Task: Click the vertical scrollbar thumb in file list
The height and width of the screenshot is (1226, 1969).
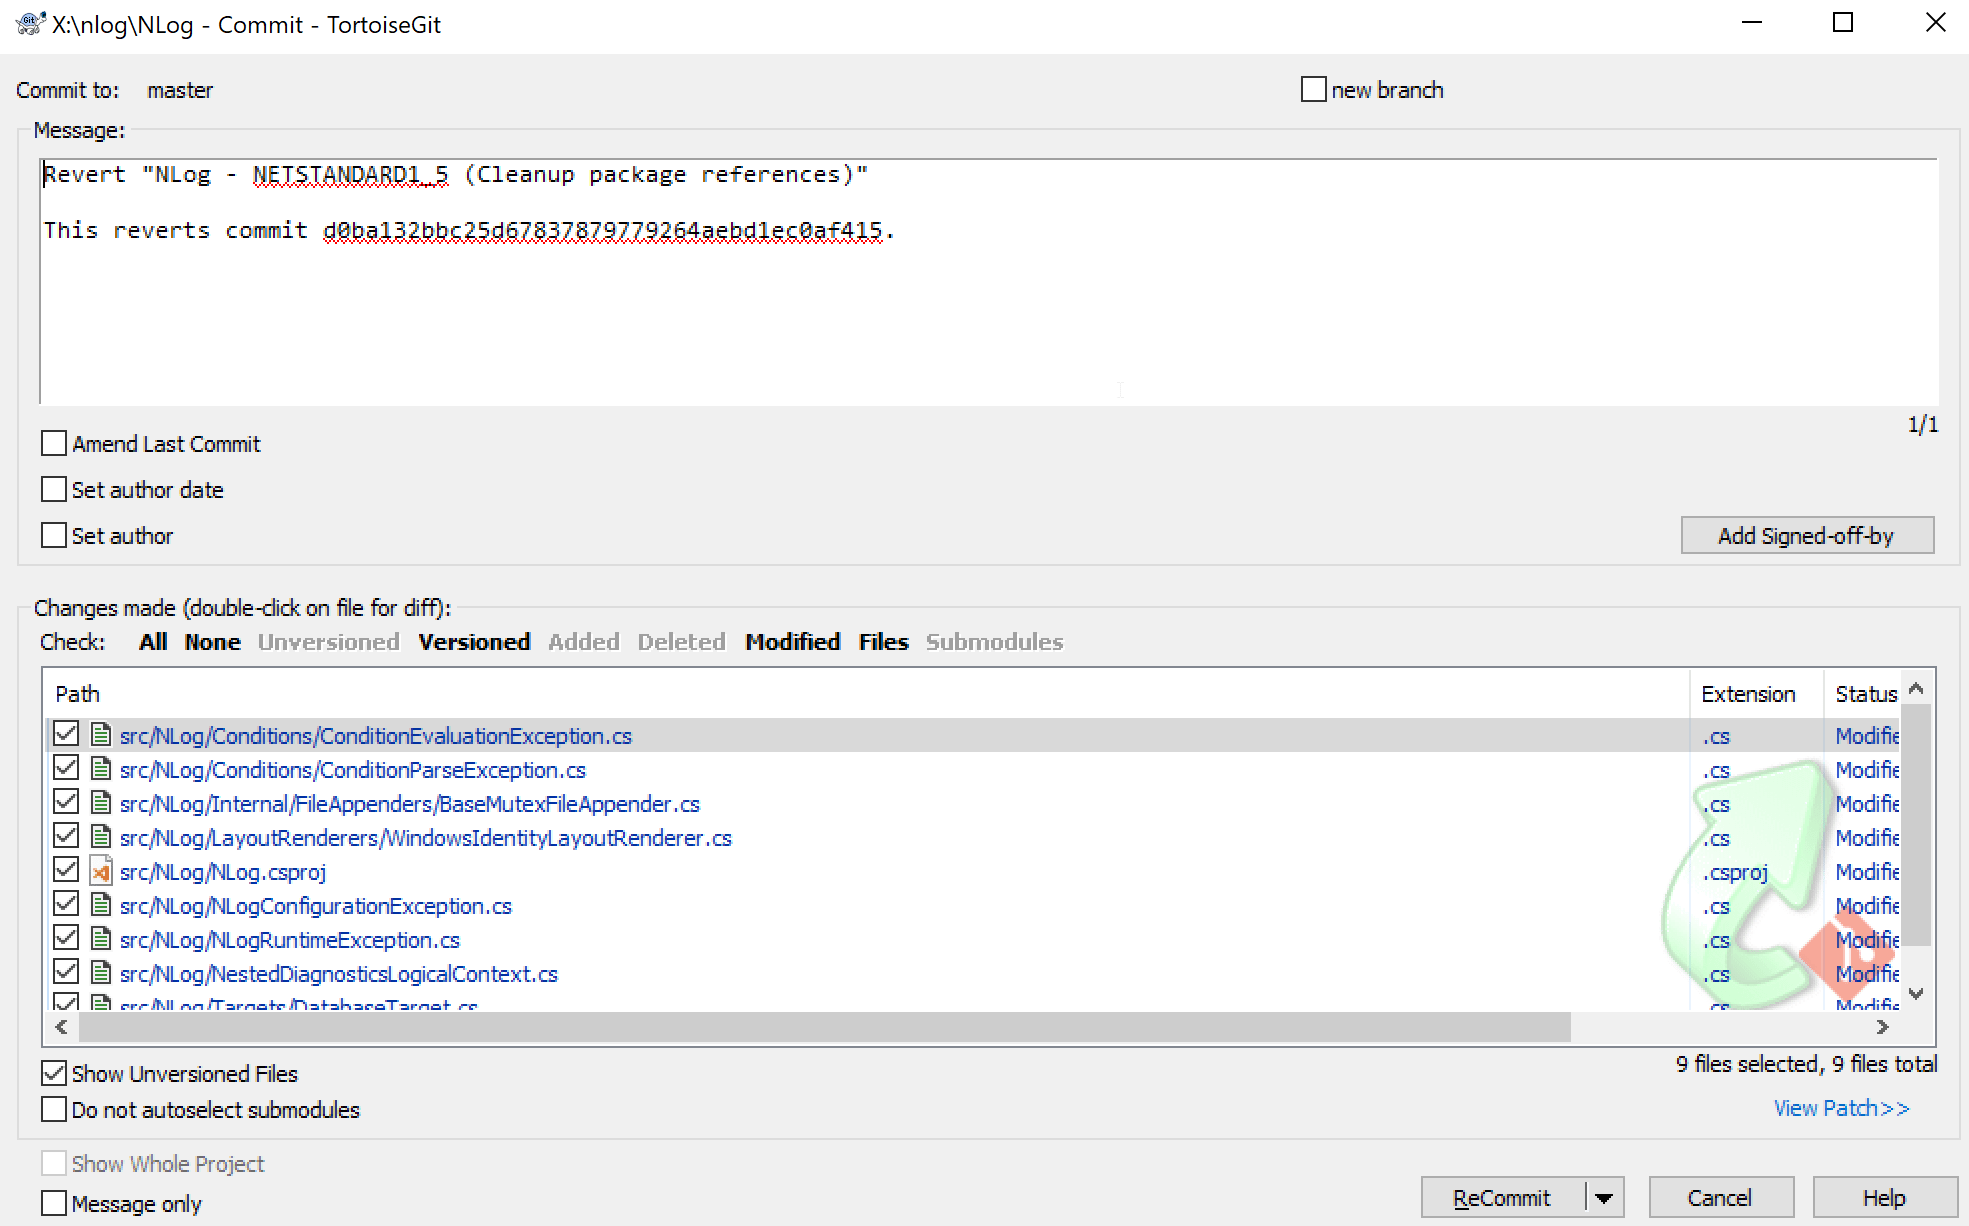Action: tap(1916, 824)
